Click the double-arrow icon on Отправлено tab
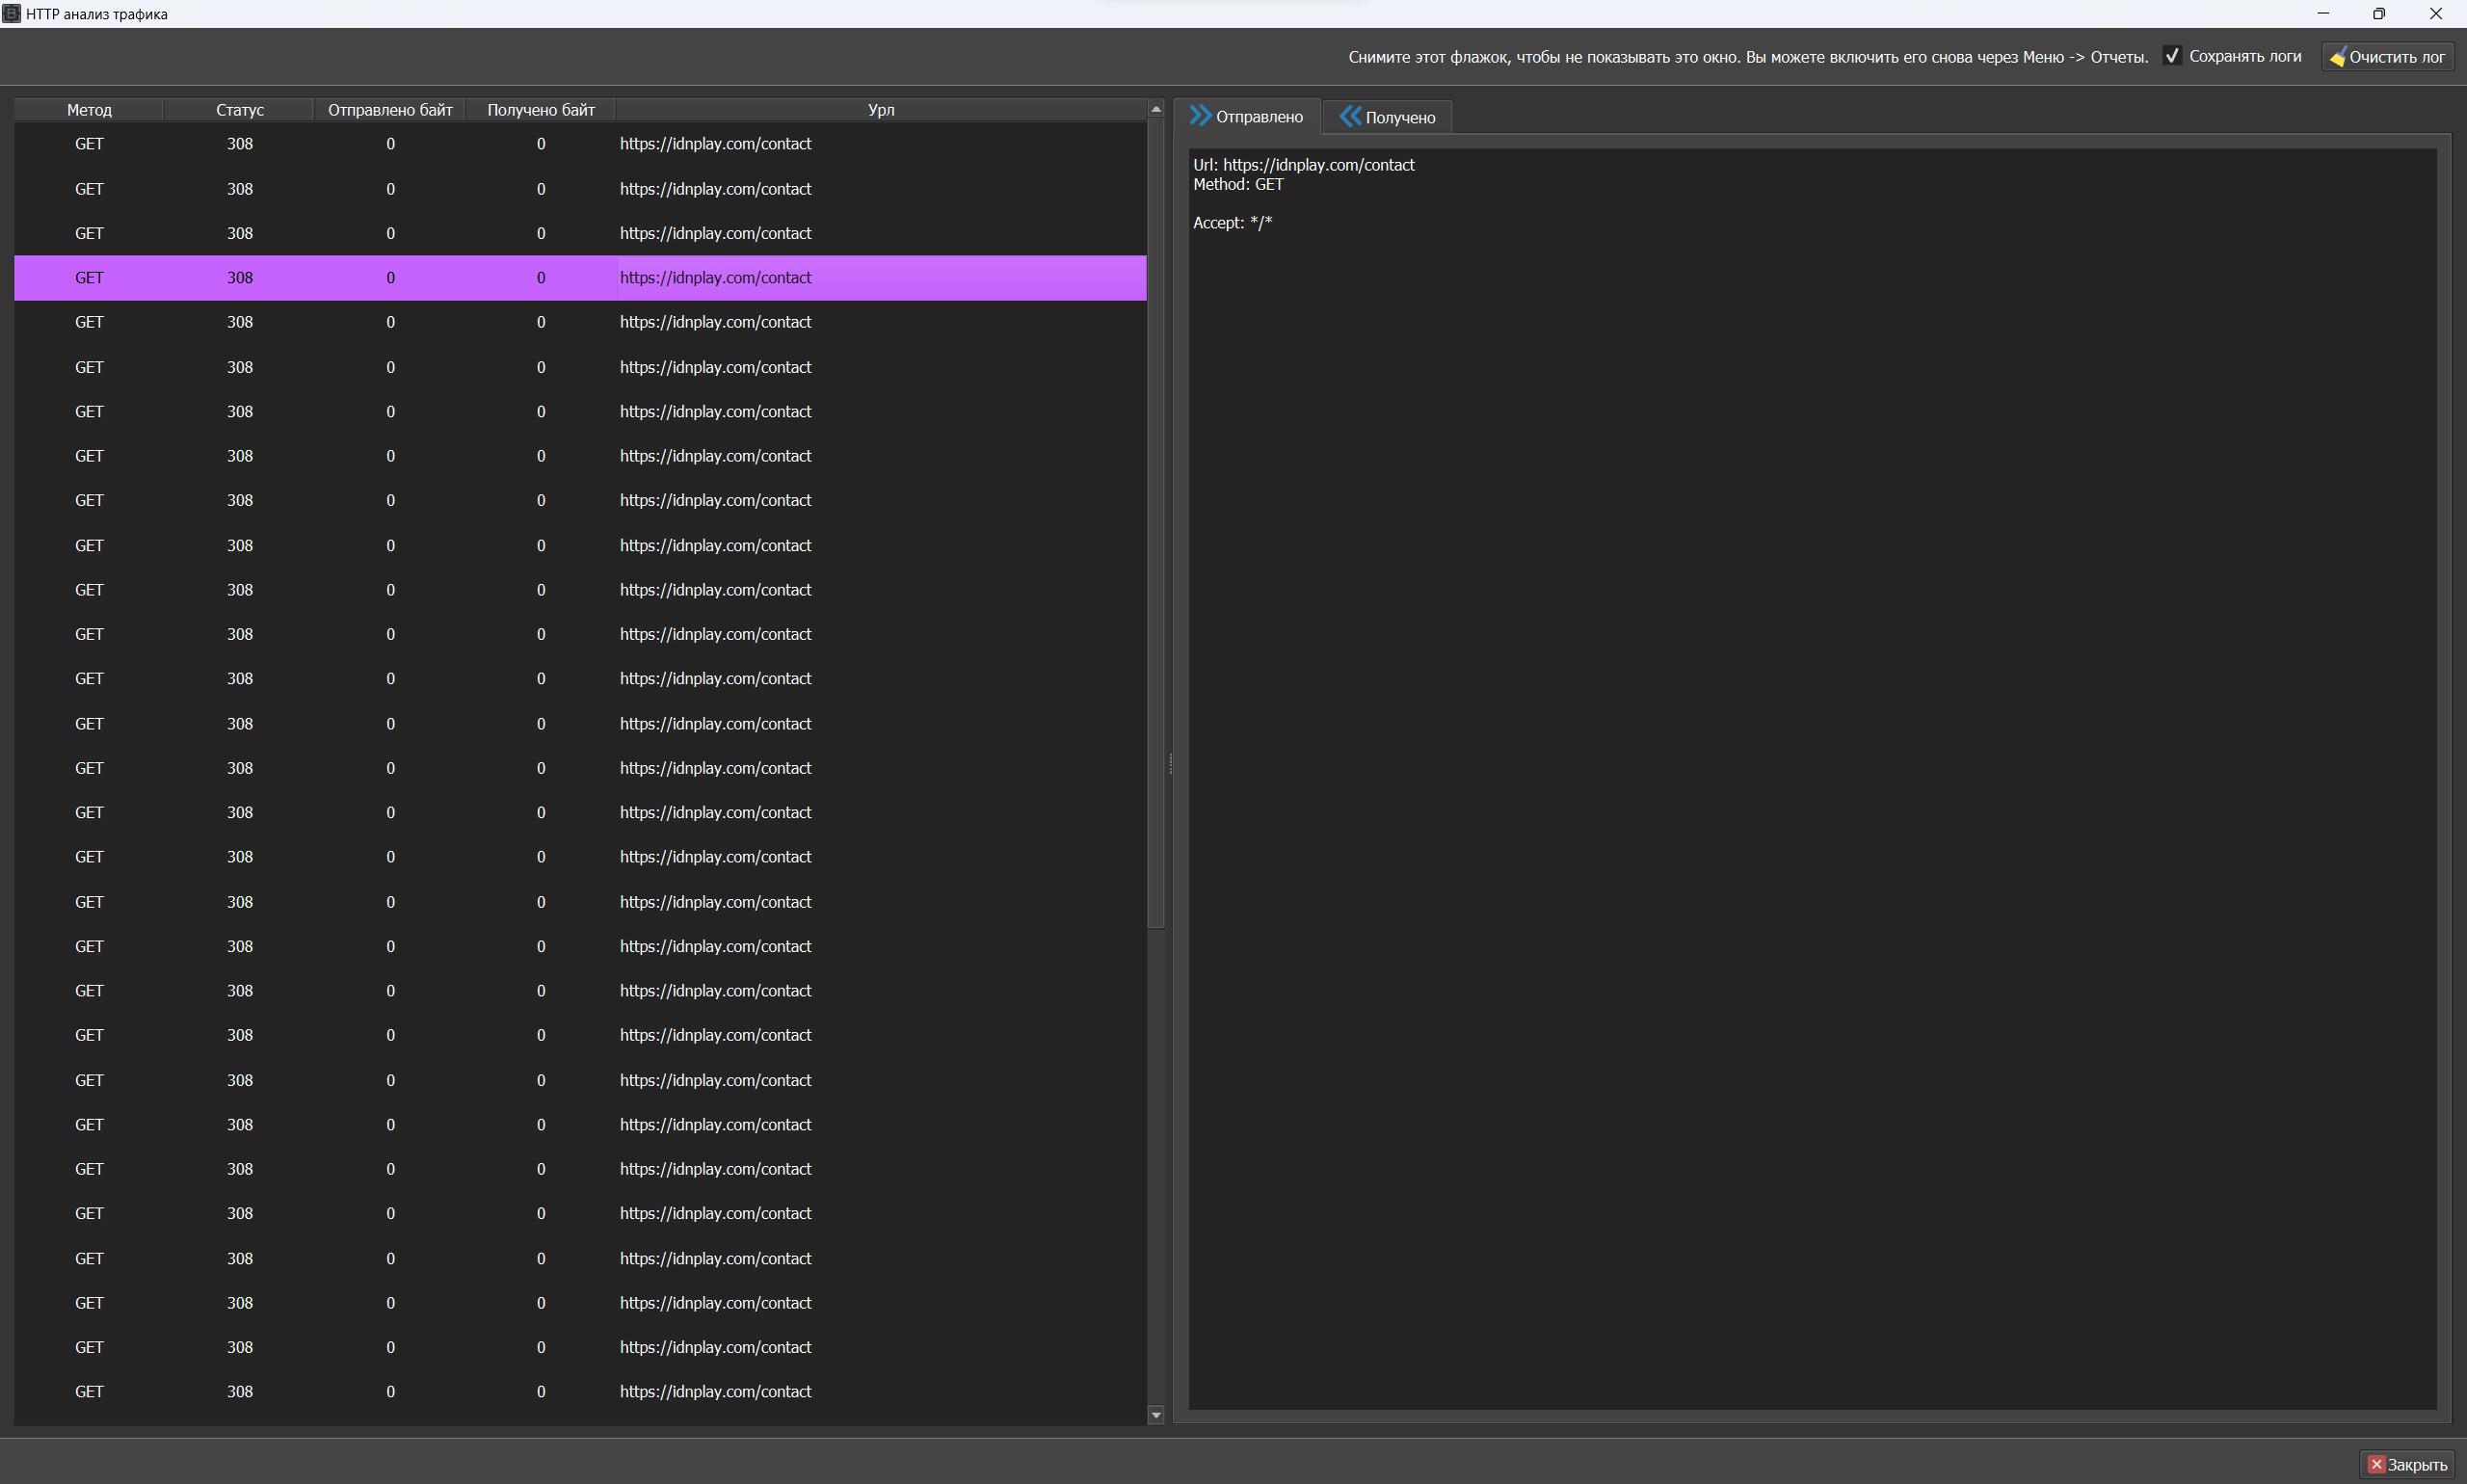This screenshot has width=2467, height=1484. pyautogui.click(x=1200, y=116)
